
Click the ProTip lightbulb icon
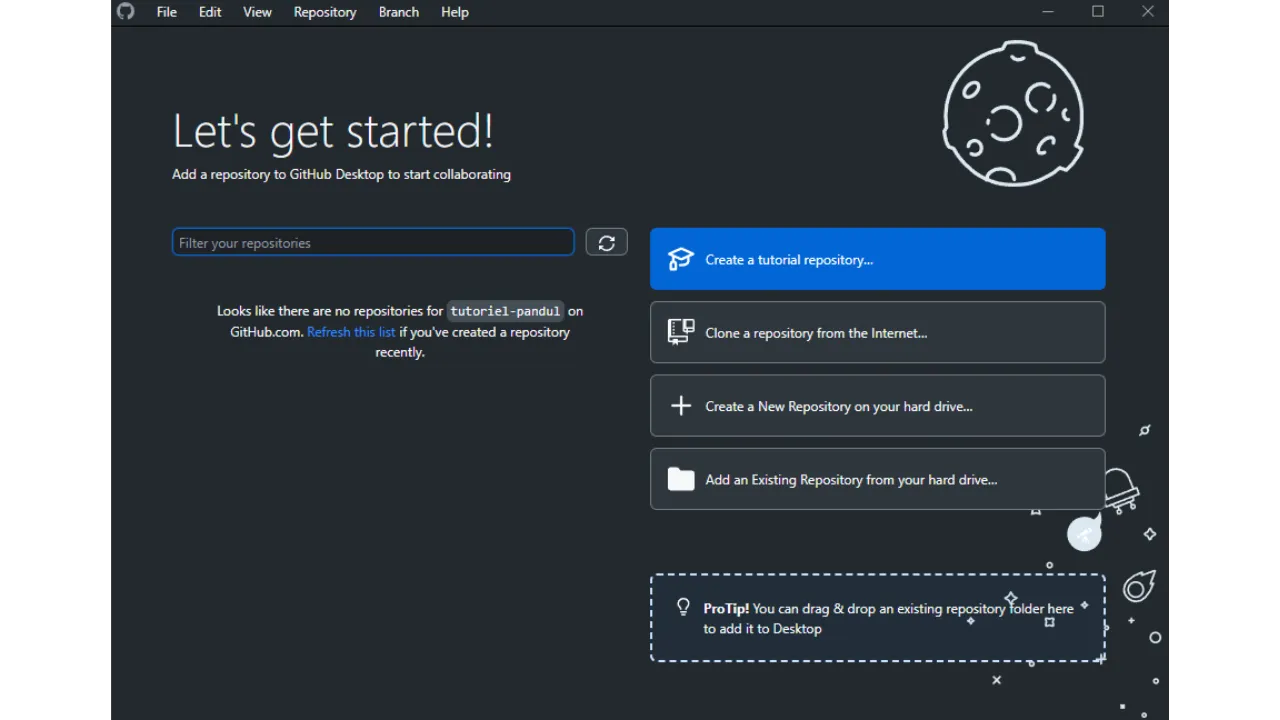[x=684, y=607]
